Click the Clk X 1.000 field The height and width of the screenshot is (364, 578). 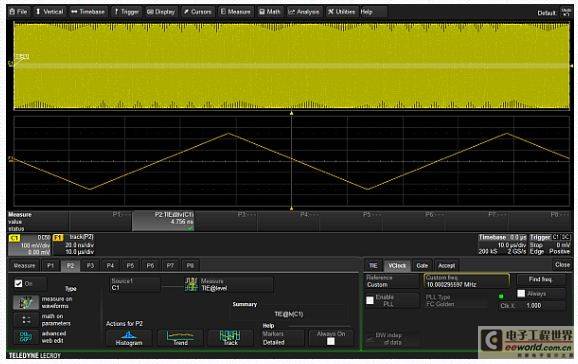(532, 306)
